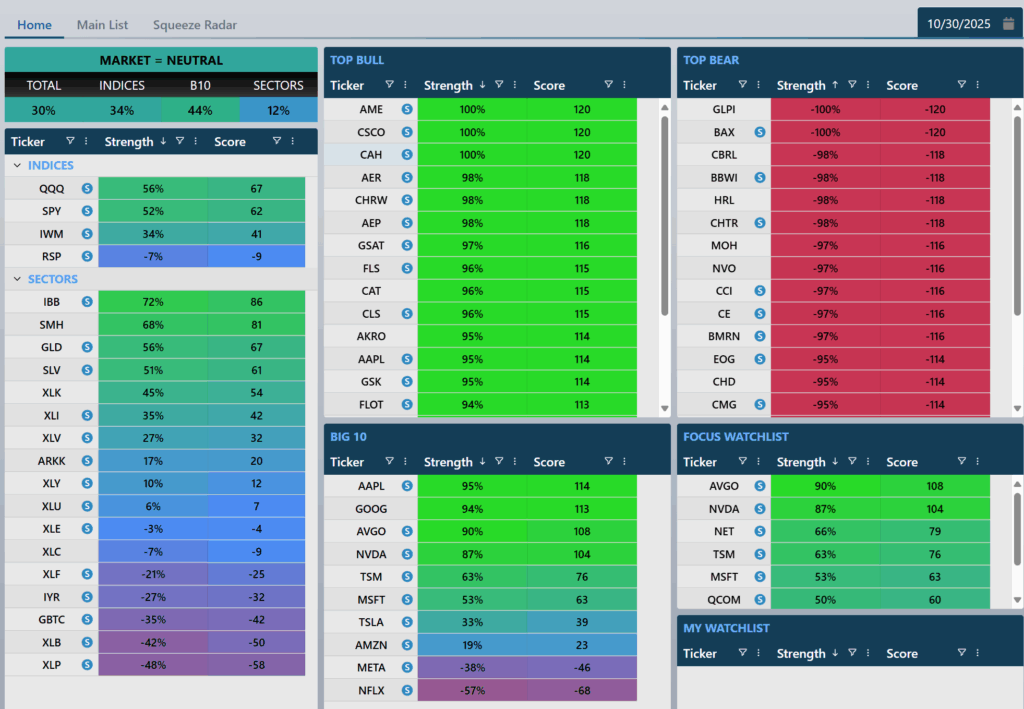Open Strength column menu in Big 10
1024x709 pixels.
(516, 462)
